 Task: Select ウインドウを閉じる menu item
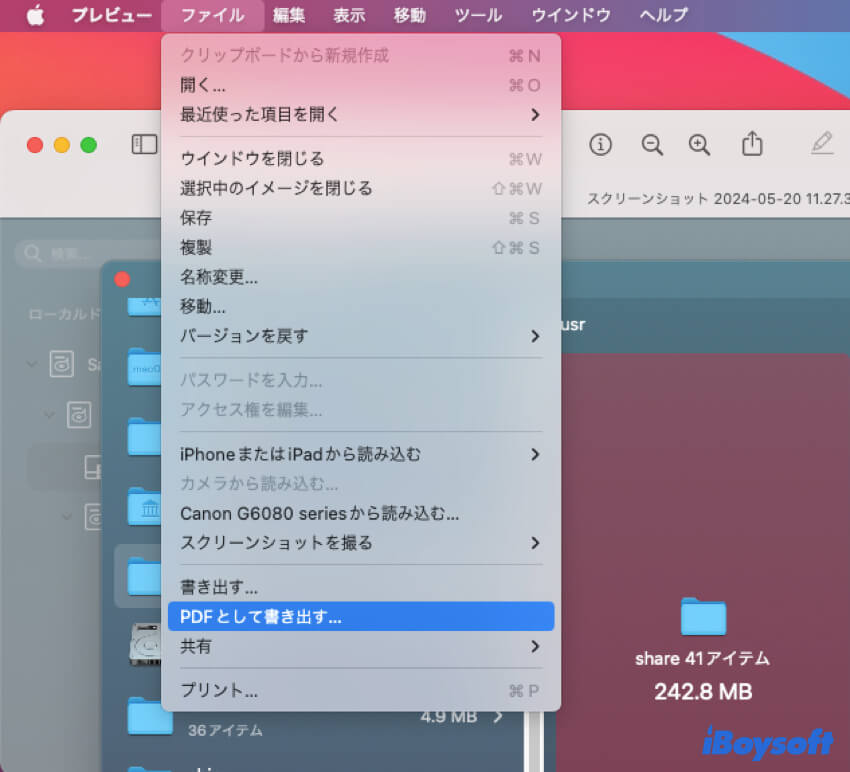pos(361,159)
